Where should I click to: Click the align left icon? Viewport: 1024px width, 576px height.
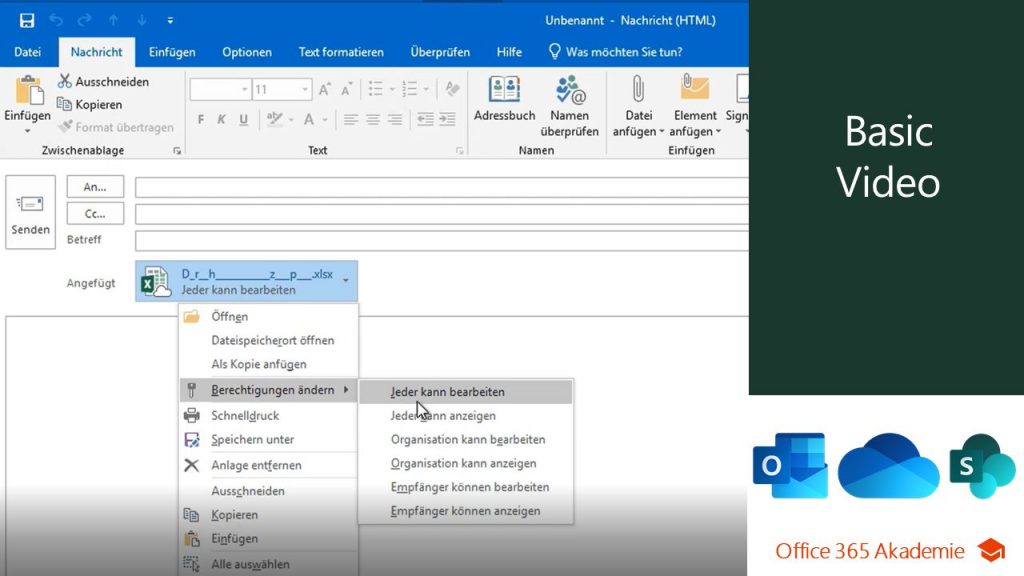point(351,120)
